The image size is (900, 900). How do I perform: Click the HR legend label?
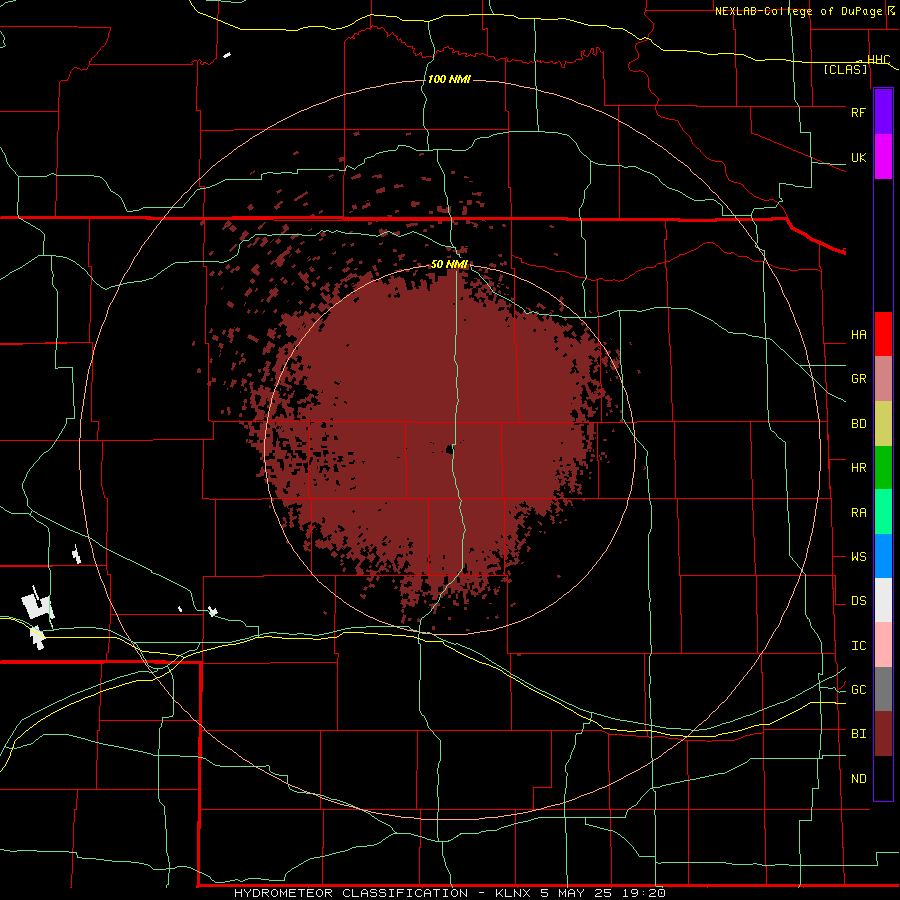tap(858, 468)
